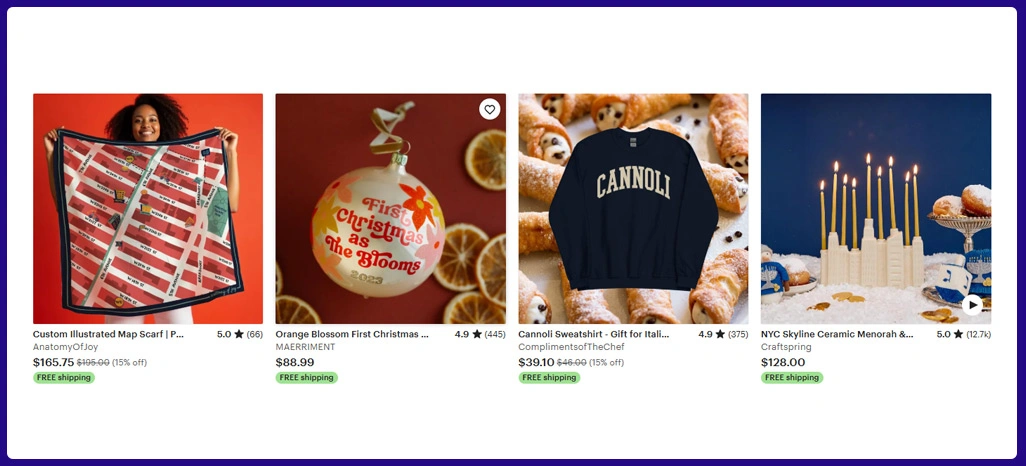Image resolution: width=1026 pixels, height=466 pixels.
Task: Click the scarf's 5.0 star rating
Action: pyautogui.click(x=239, y=334)
